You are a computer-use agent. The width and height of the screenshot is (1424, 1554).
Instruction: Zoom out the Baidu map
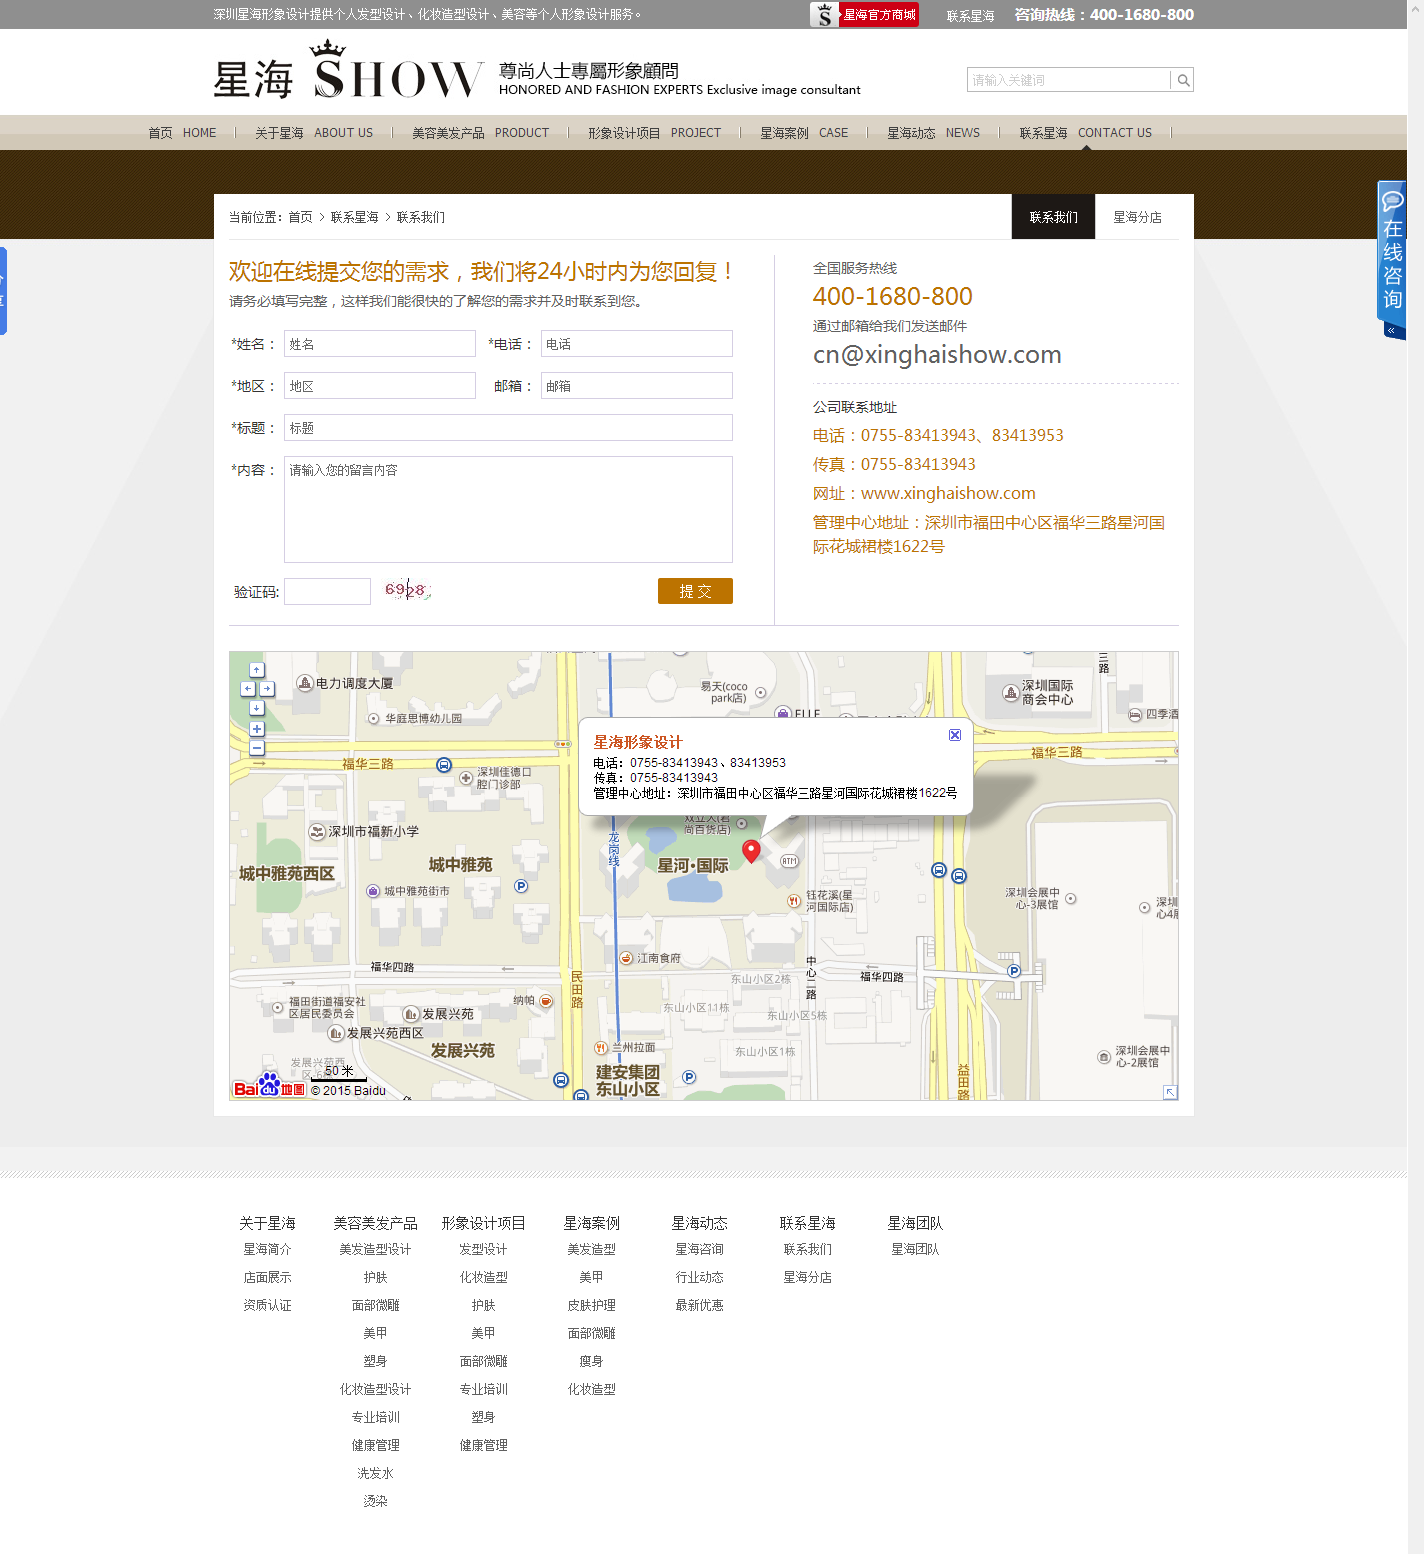(257, 748)
